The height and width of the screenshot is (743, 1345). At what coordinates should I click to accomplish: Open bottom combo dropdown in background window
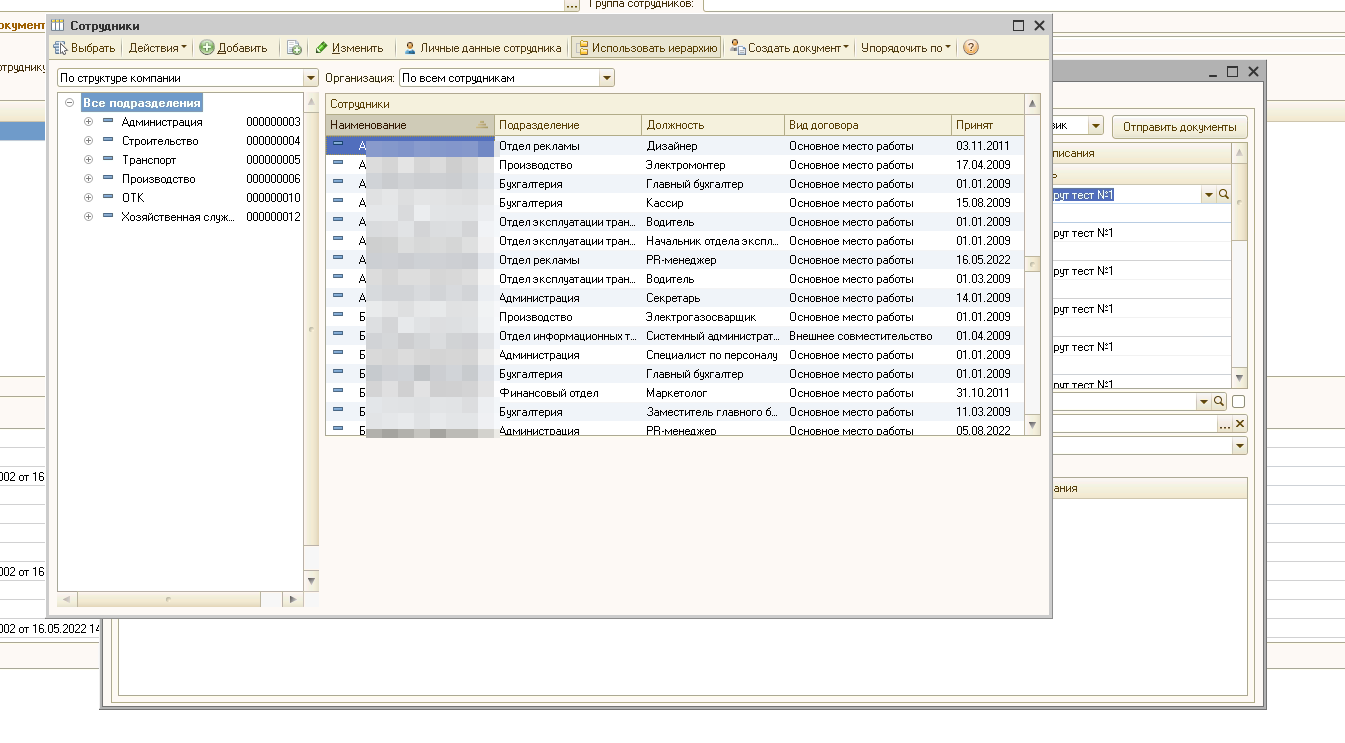tap(1240, 447)
